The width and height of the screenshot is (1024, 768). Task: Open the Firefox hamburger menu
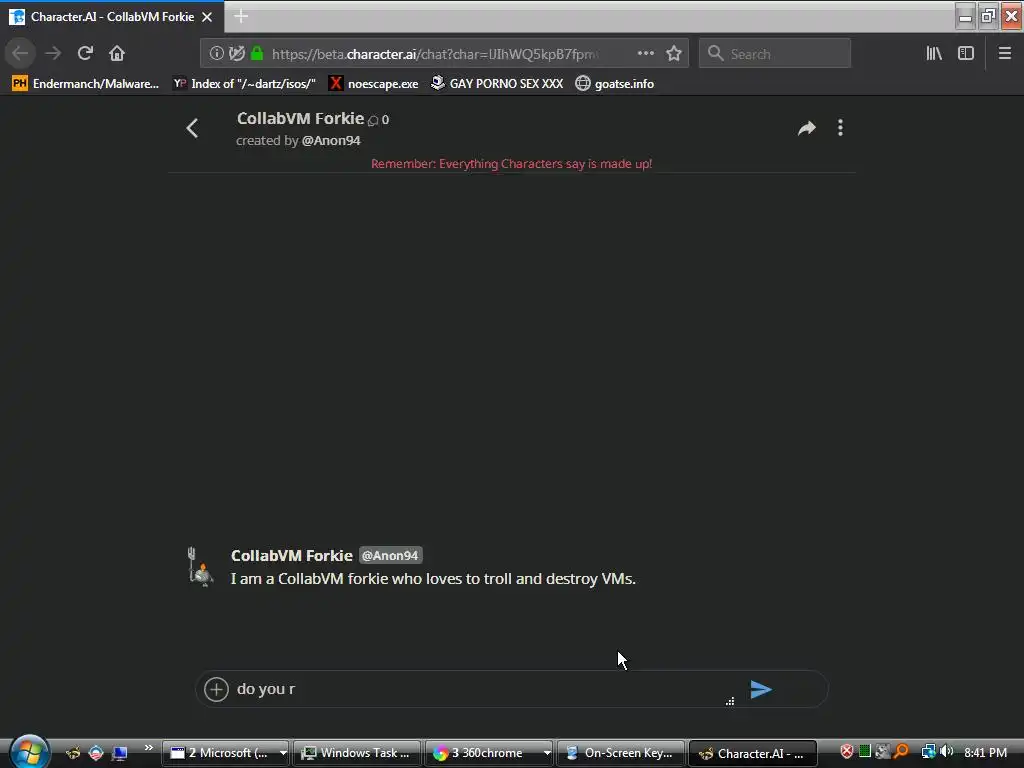coord(1005,54)
